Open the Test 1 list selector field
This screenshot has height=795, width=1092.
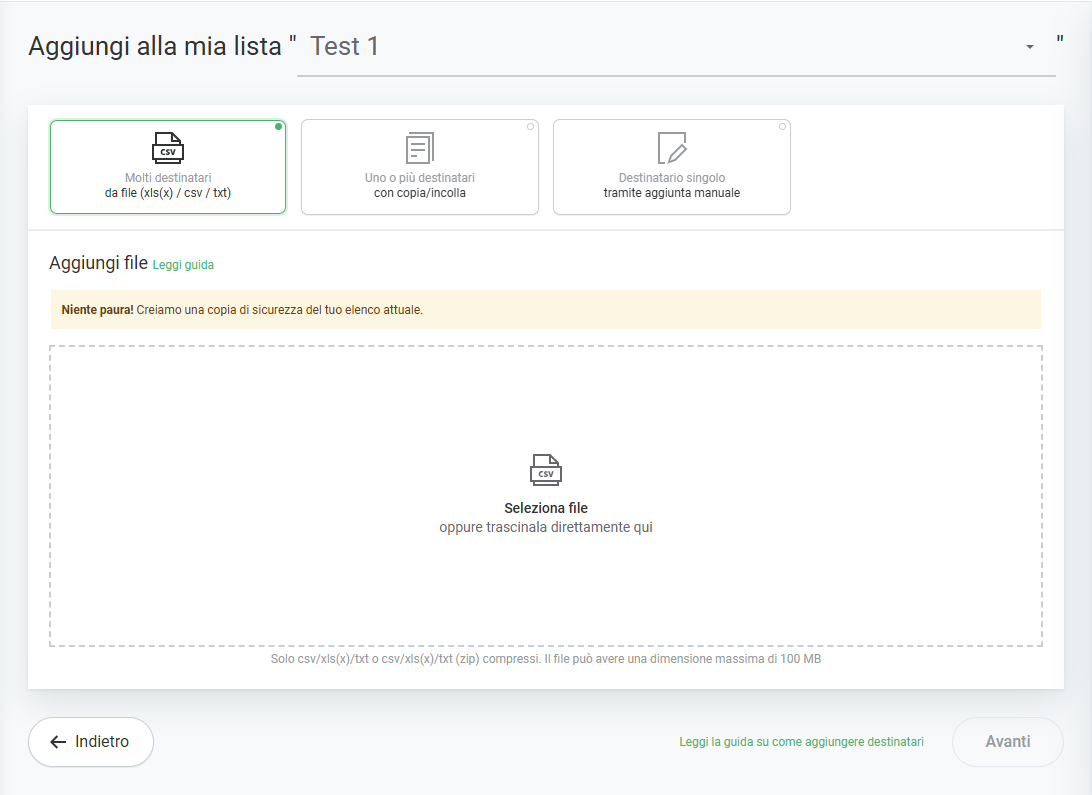click(x=660, y=47)
